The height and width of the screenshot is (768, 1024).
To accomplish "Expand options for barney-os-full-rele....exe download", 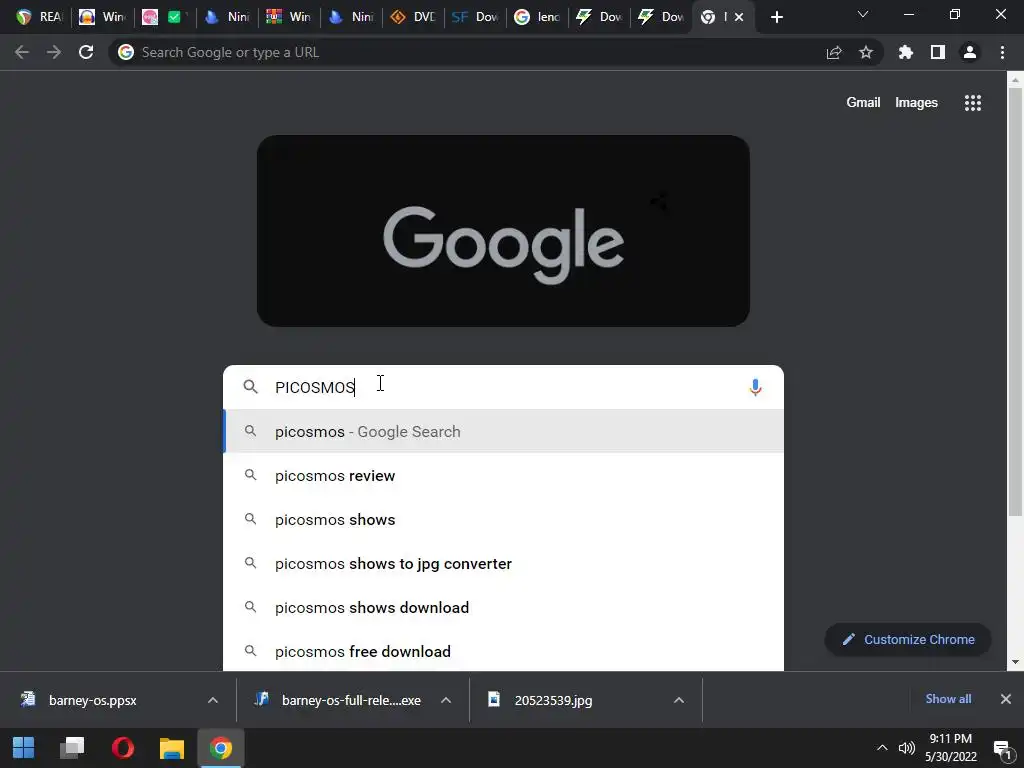I will point(446,700).
